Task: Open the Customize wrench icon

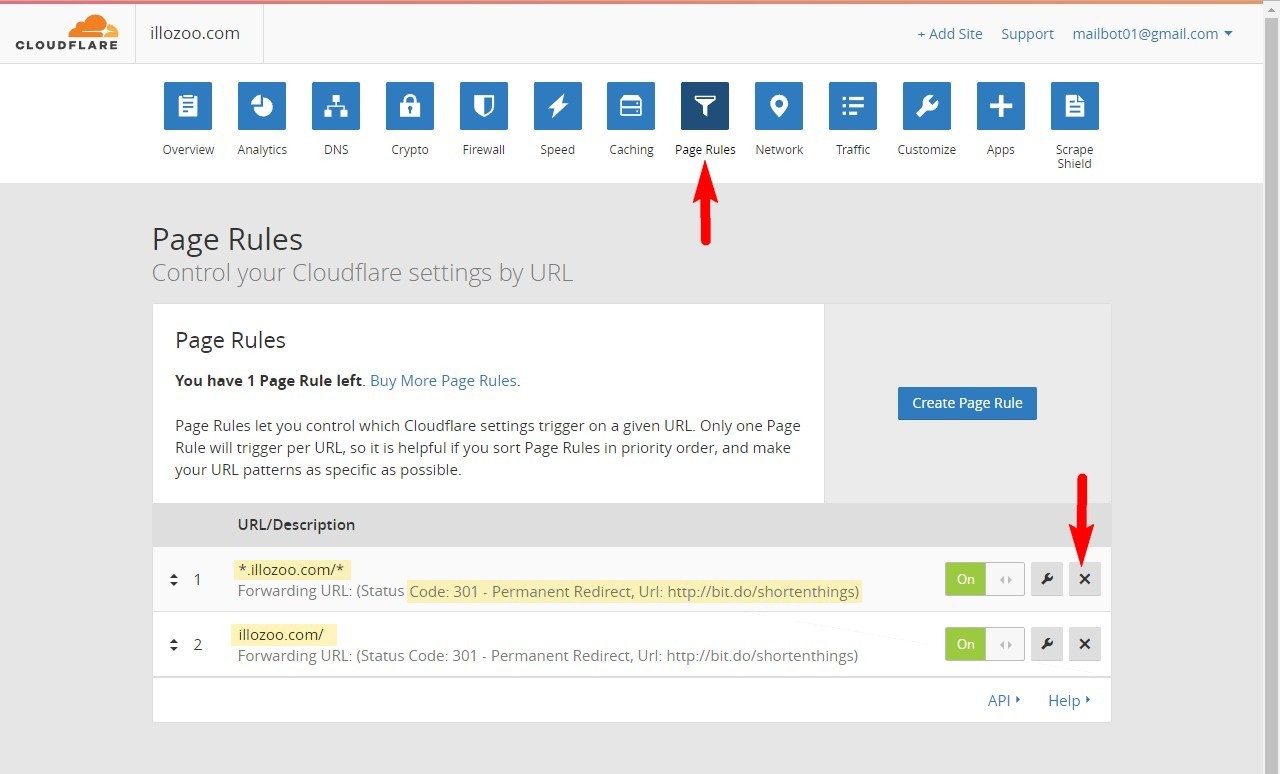Action: (x=927, y=106)
